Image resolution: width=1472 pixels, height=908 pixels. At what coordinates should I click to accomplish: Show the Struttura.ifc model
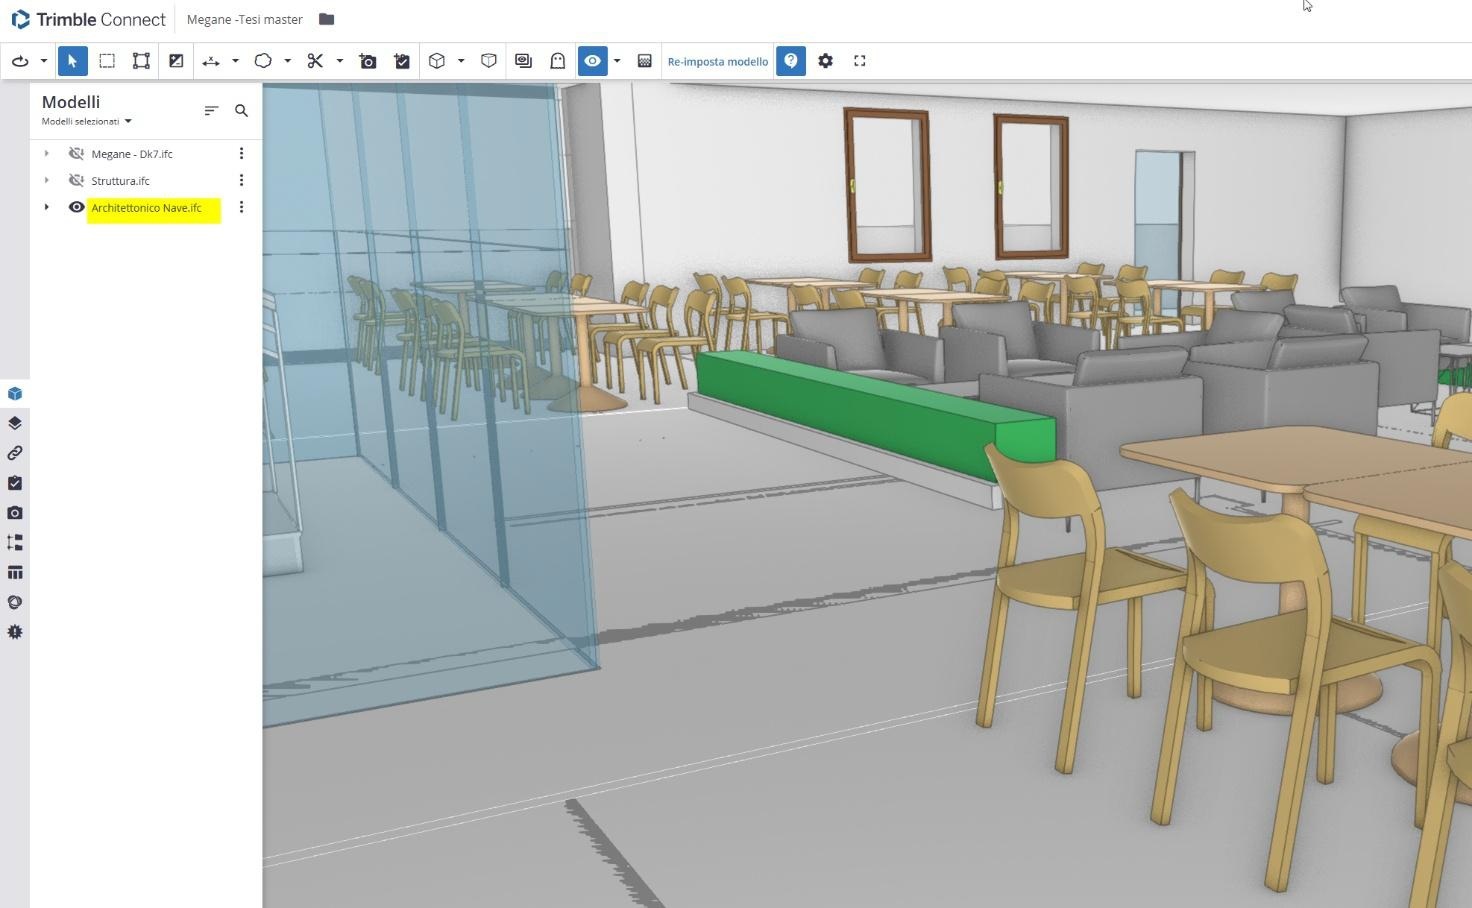tap(77, 180)
